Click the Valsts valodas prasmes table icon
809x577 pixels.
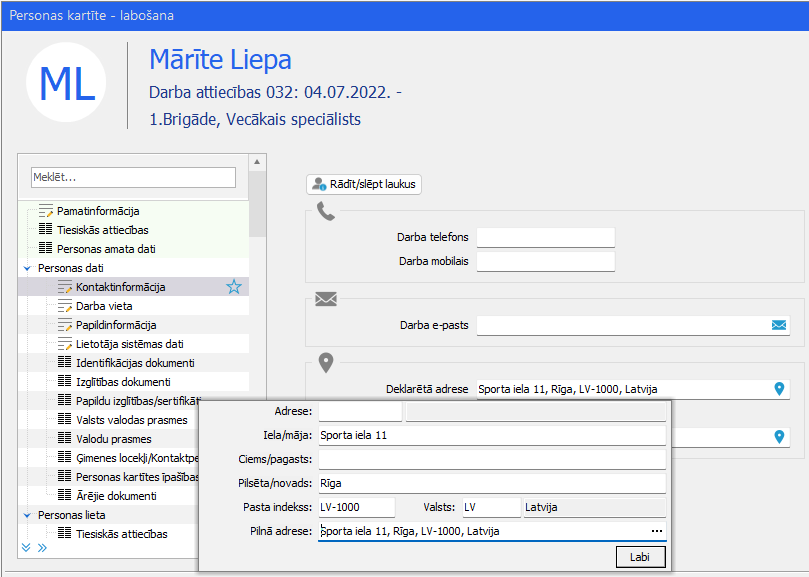coord(64,420)
